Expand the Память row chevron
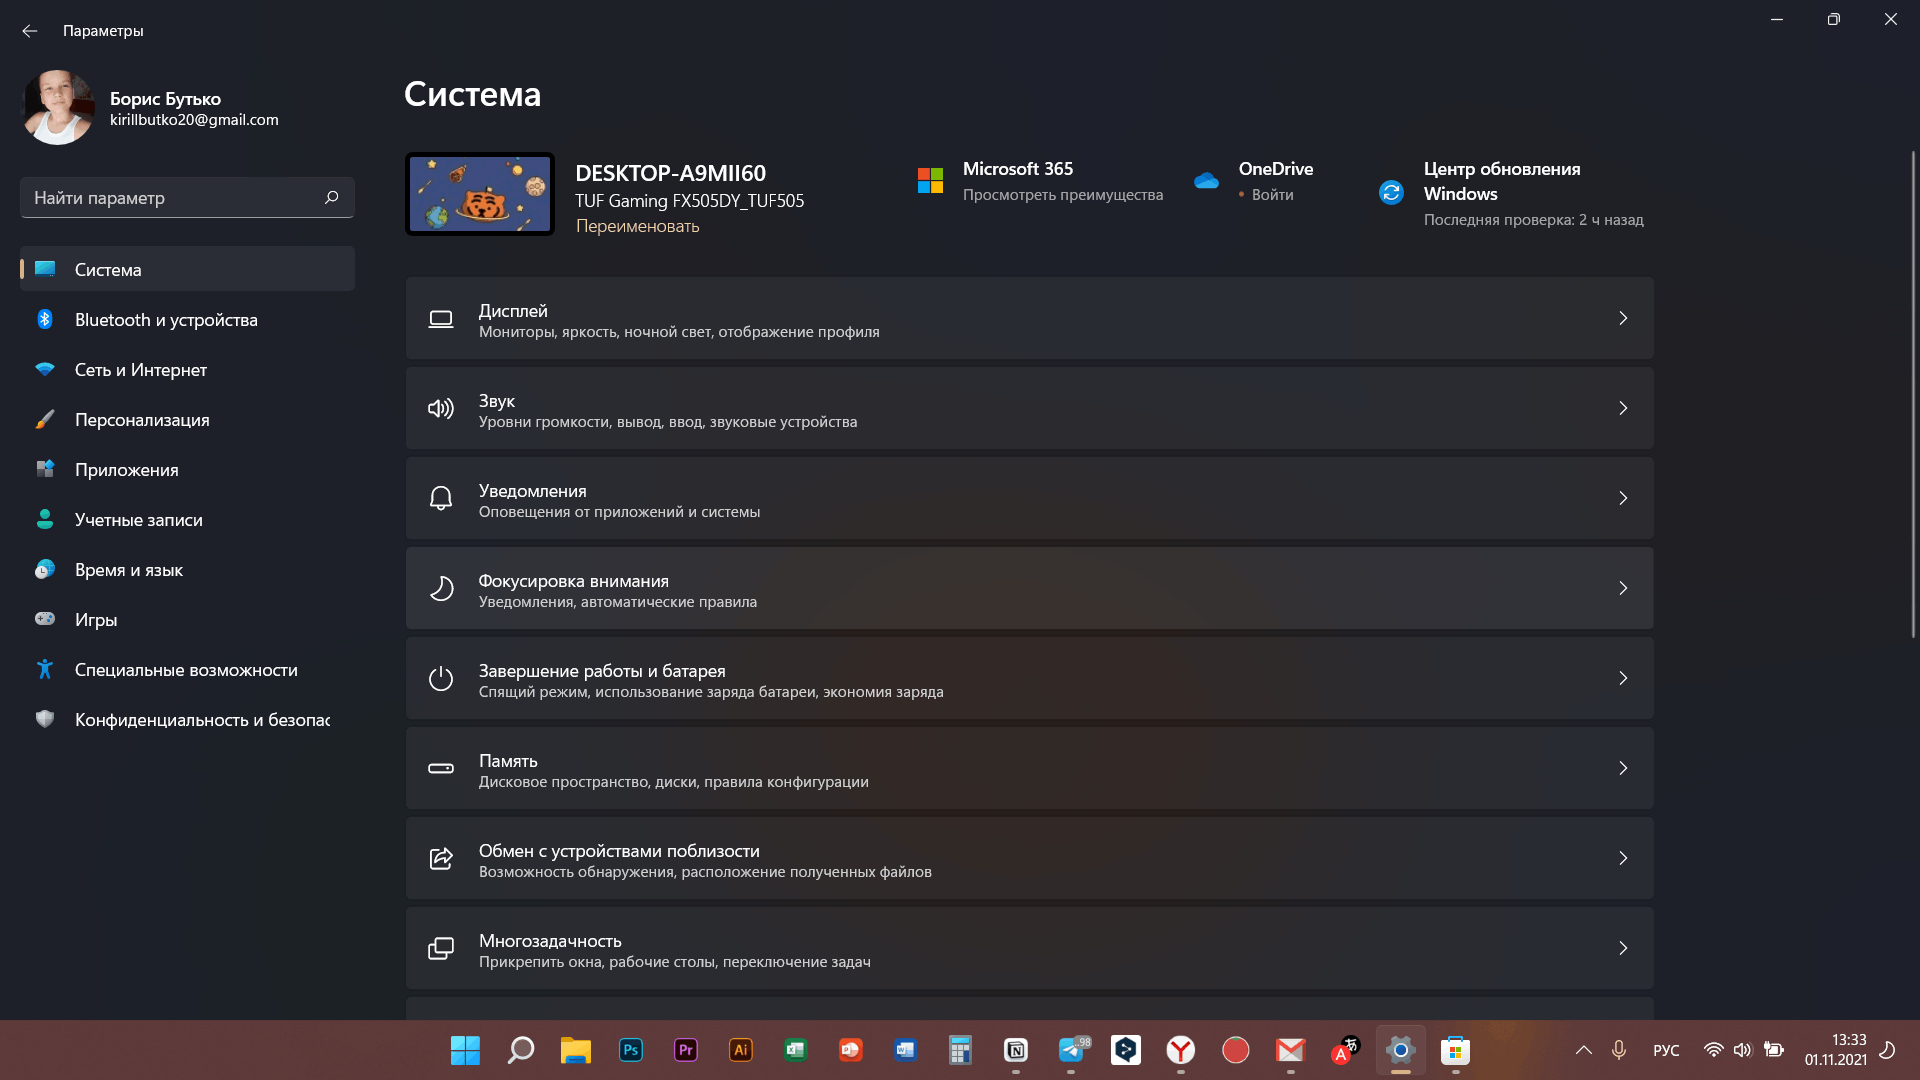Viewport: 1920px width, 1080px height. (x=1623, y=768)
